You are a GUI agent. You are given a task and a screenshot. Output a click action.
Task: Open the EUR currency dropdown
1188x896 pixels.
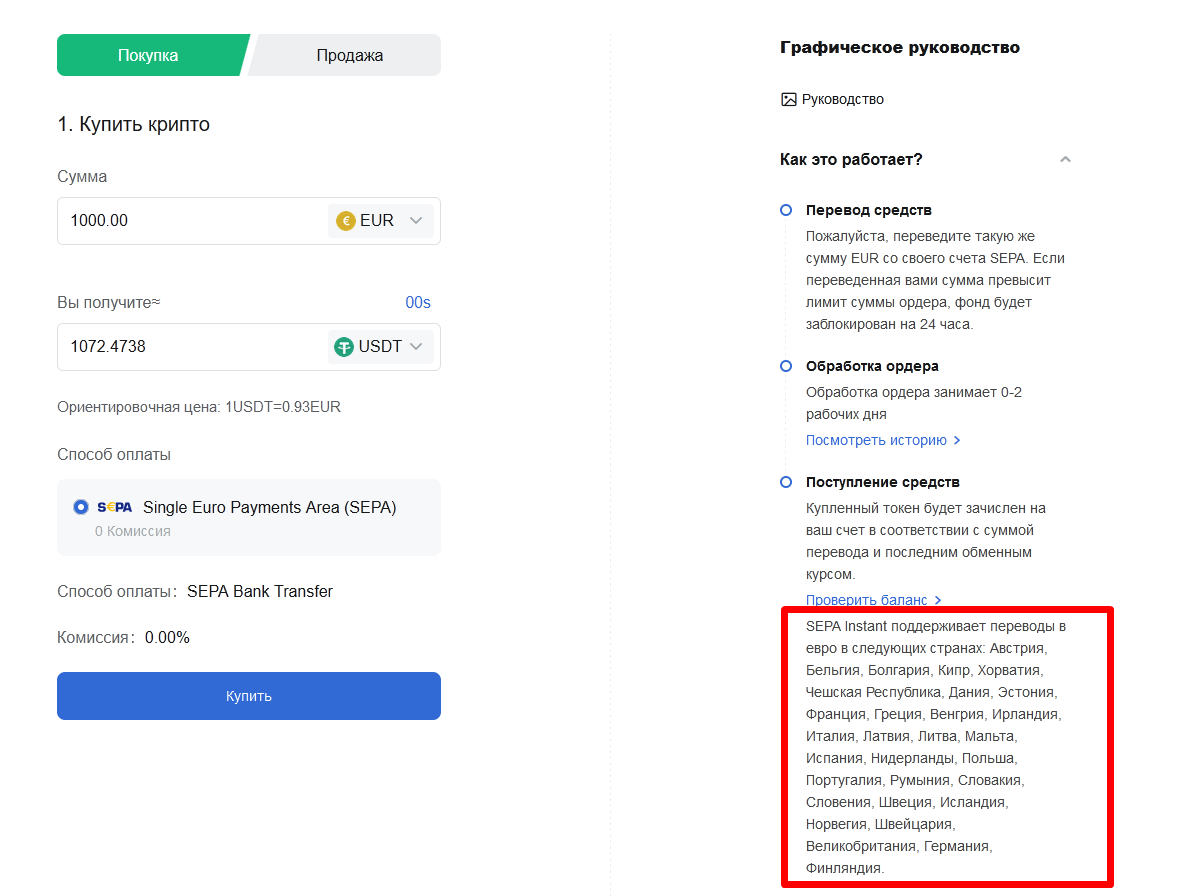coord(381,220)
